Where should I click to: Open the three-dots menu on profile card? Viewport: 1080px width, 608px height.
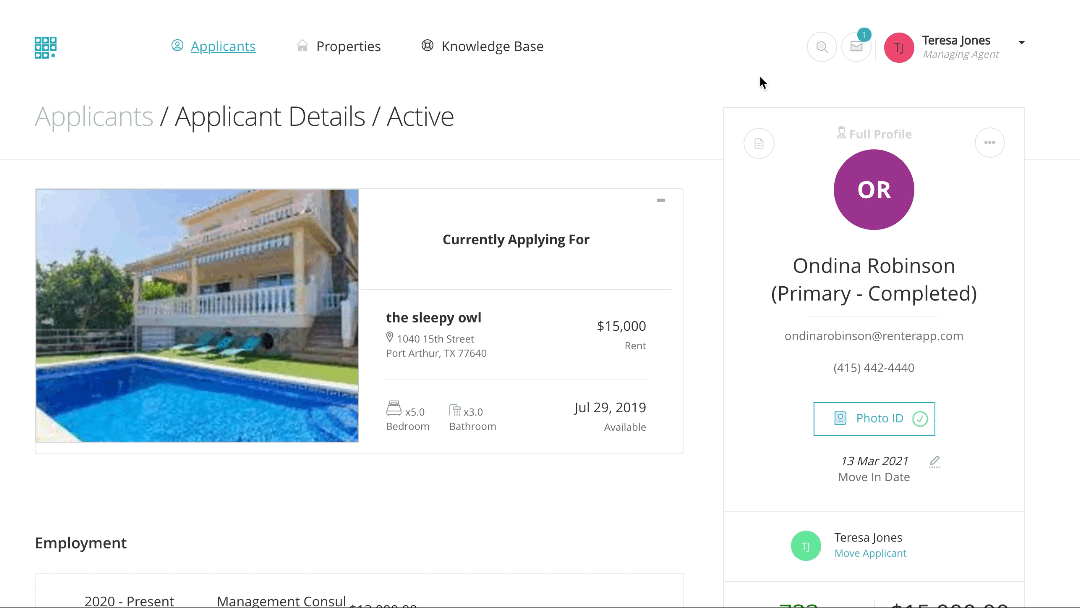(x=989, y=143)
